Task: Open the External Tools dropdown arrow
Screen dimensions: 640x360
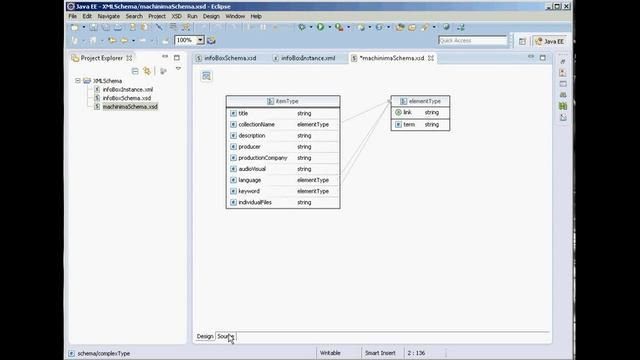Action: 349,27
